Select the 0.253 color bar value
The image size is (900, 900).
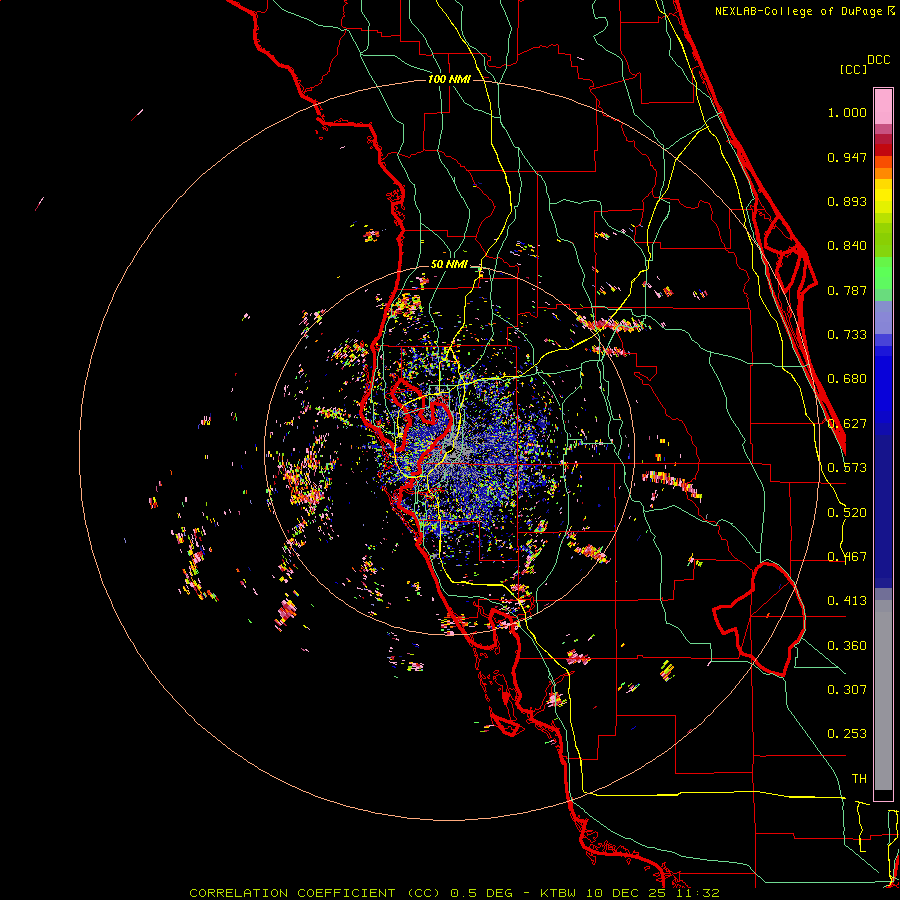(x=847, y=734)
